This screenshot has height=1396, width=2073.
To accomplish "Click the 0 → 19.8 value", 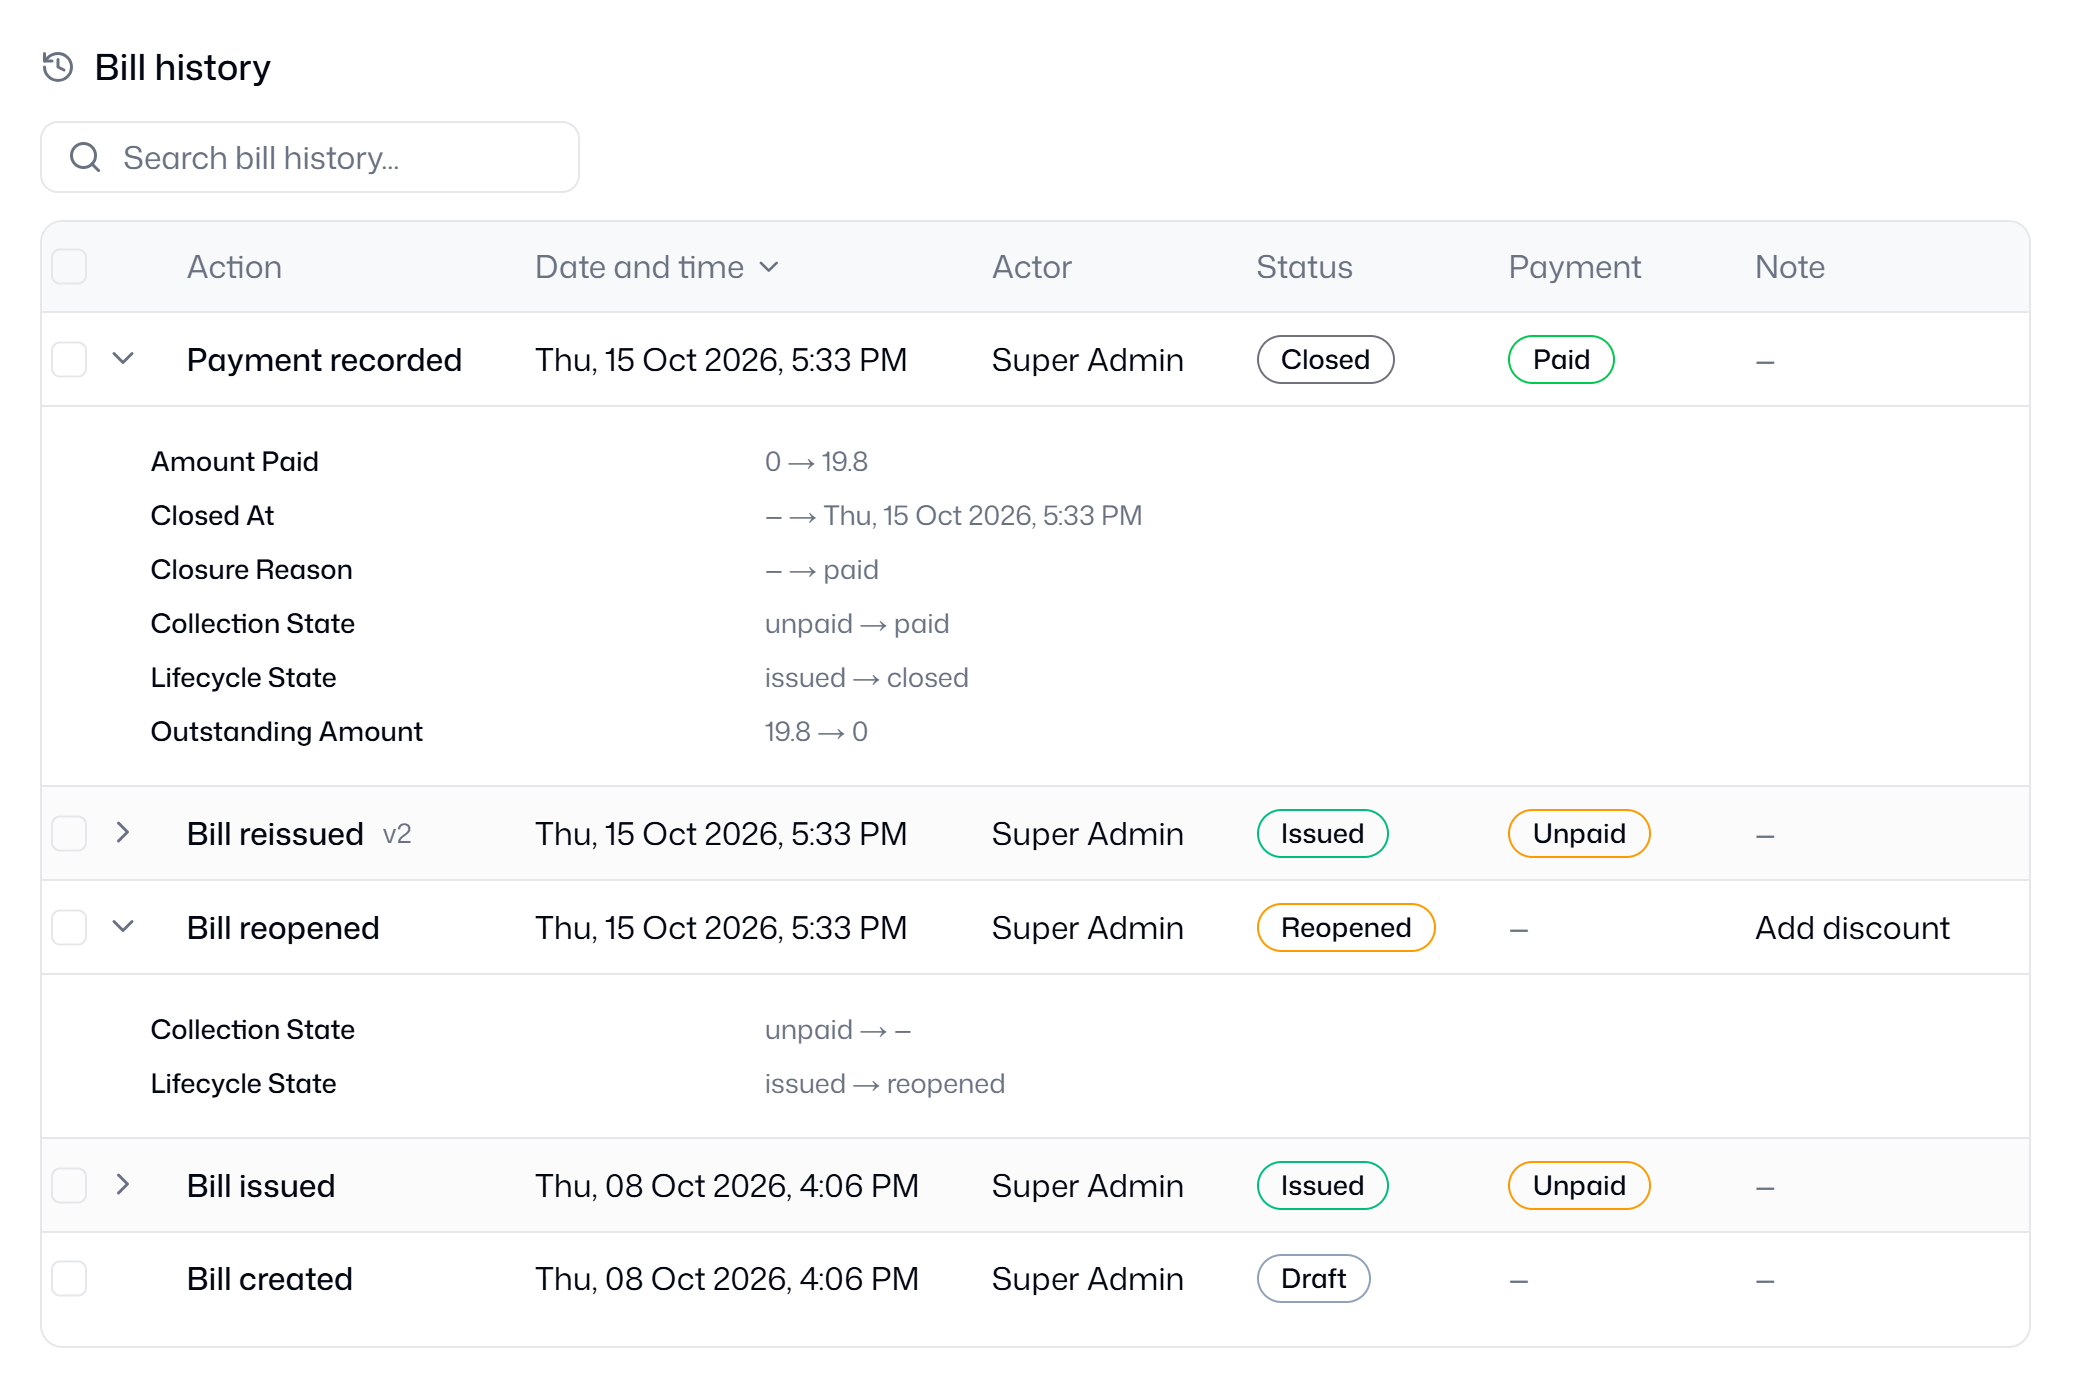I will [x=816, y=461].
